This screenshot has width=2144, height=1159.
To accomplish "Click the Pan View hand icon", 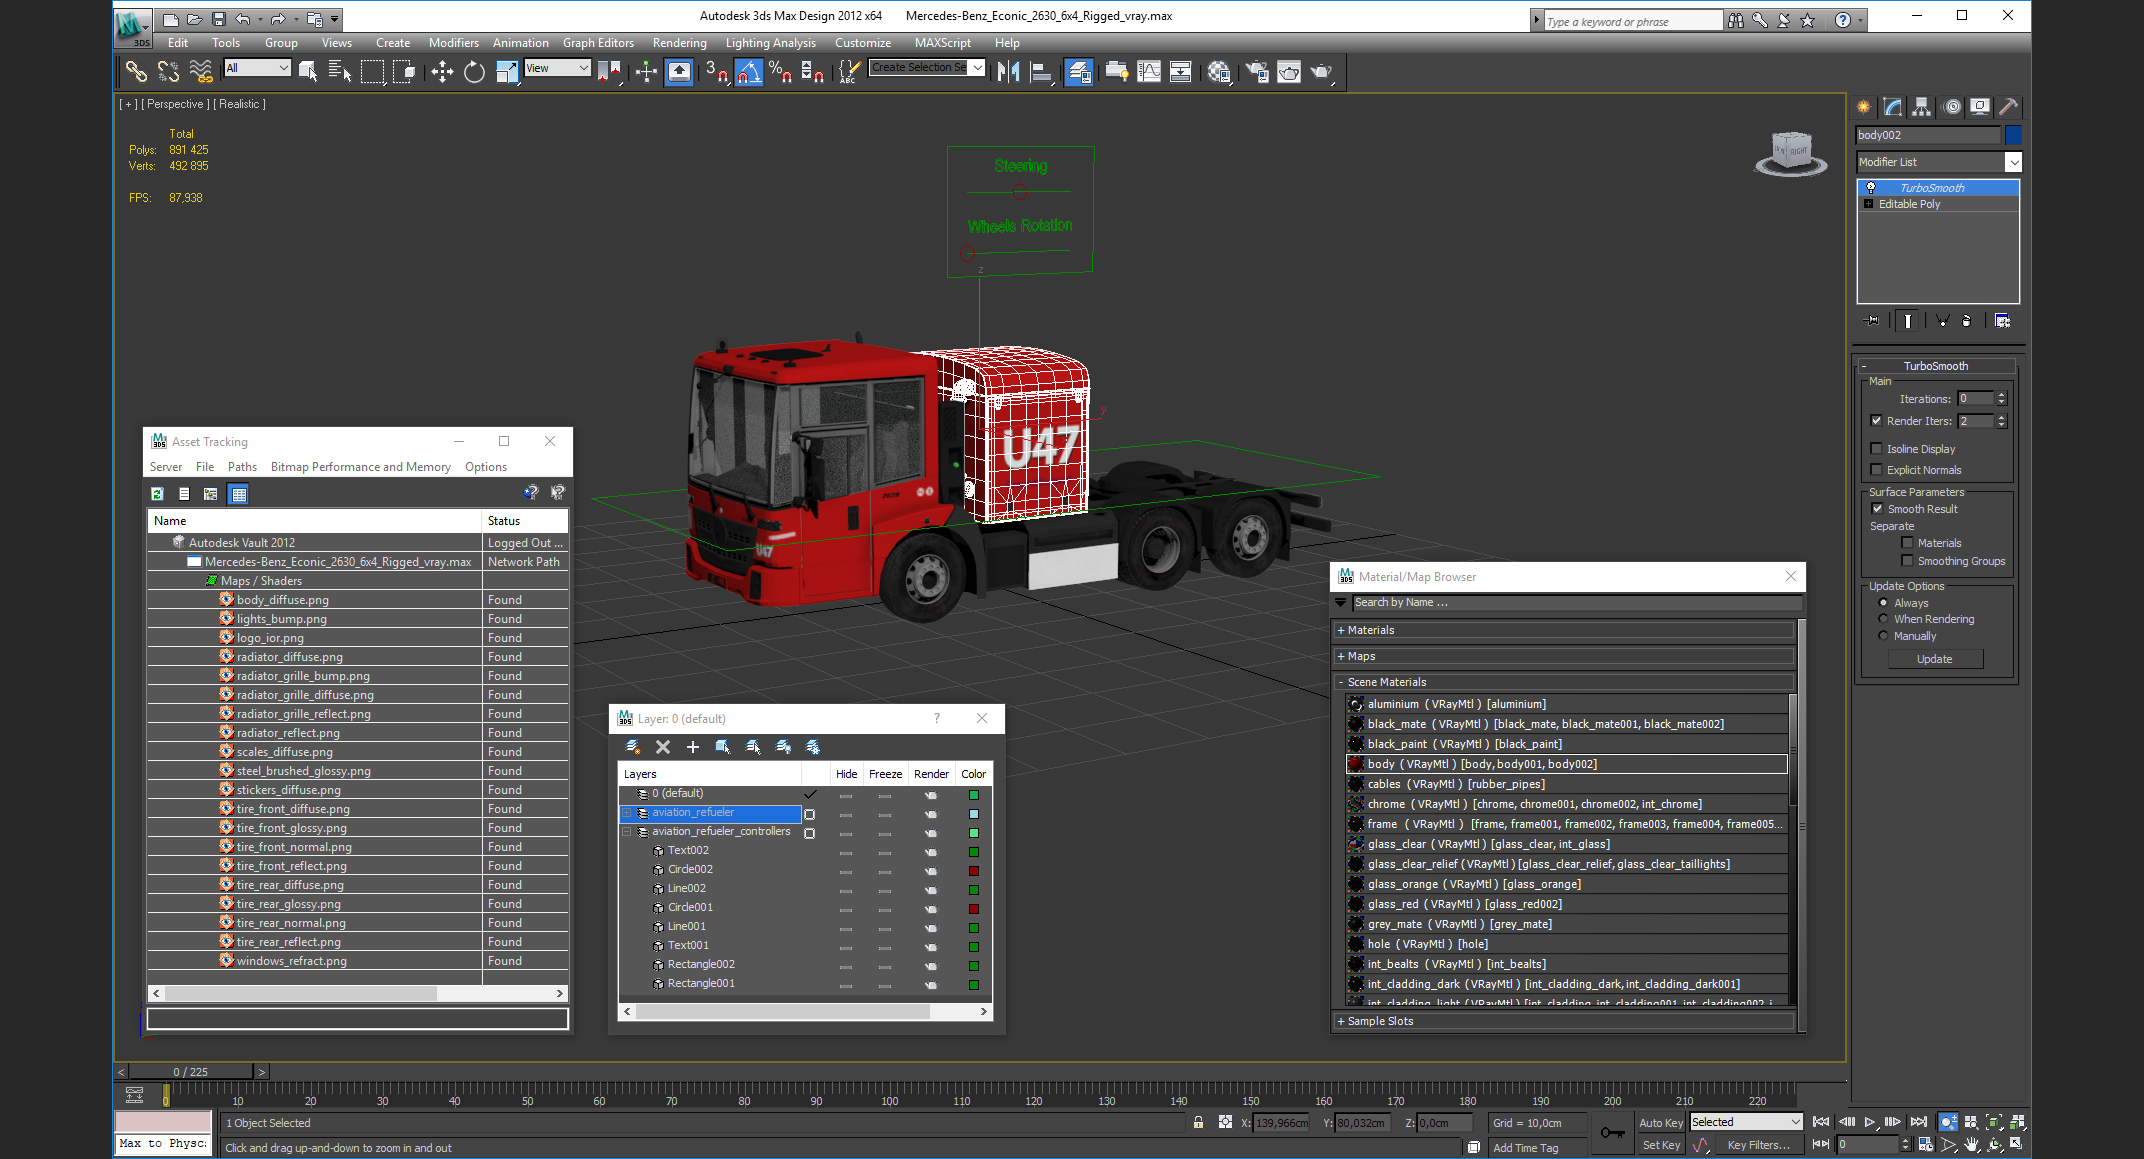I will click(x=1971, y=1145).
